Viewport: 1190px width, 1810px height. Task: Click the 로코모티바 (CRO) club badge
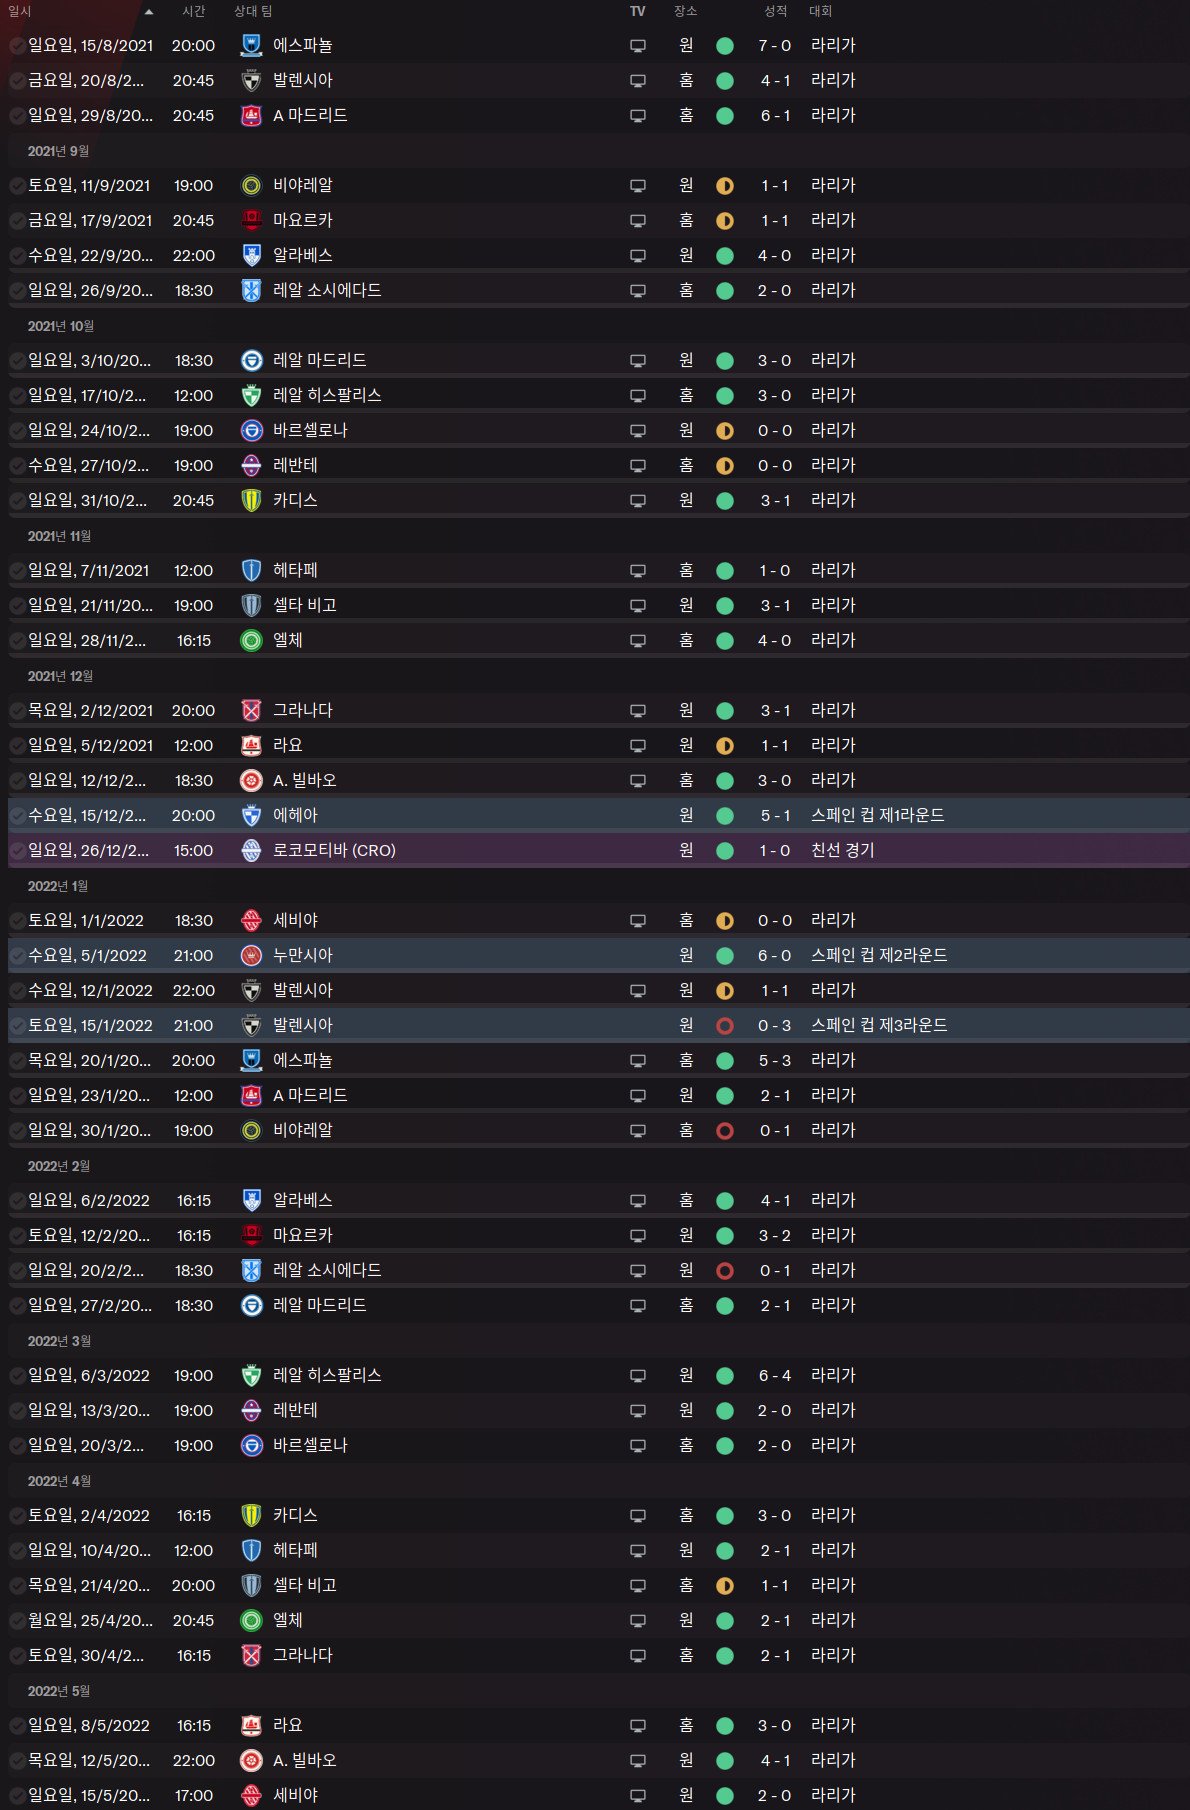pos(252,850)
